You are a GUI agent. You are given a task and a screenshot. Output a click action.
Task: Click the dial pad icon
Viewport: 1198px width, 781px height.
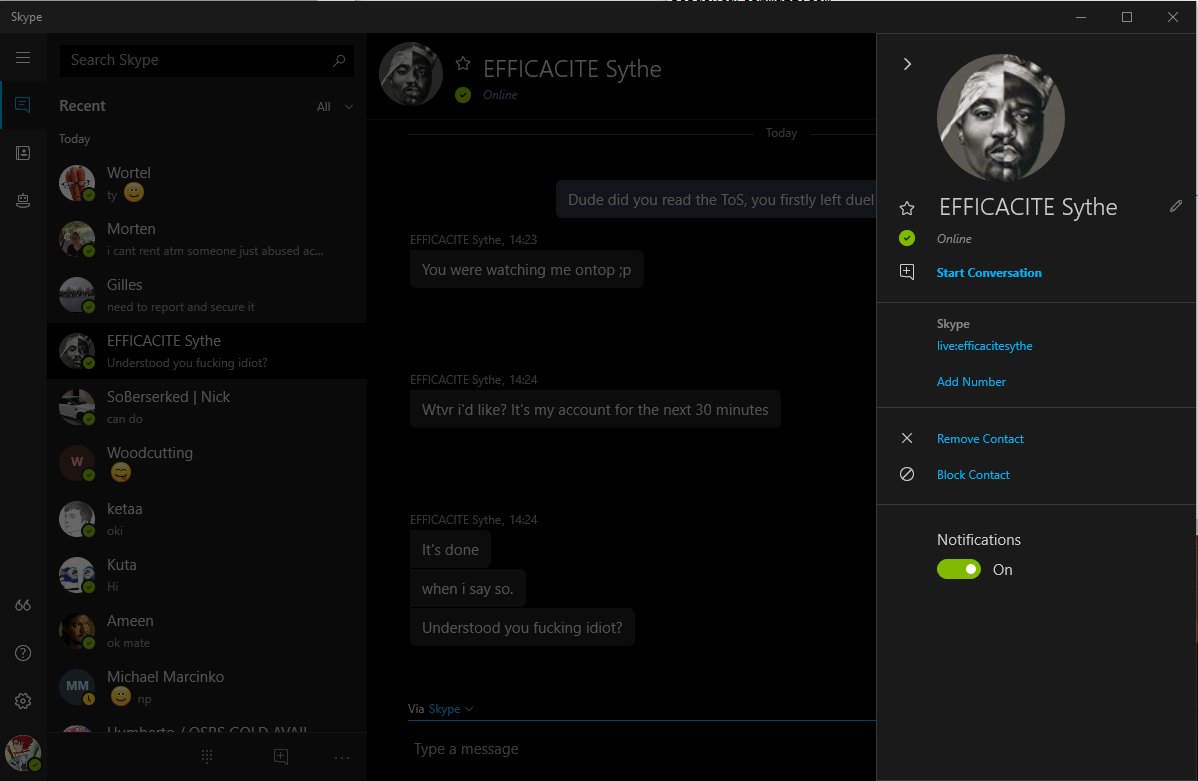tap(207, 757)
